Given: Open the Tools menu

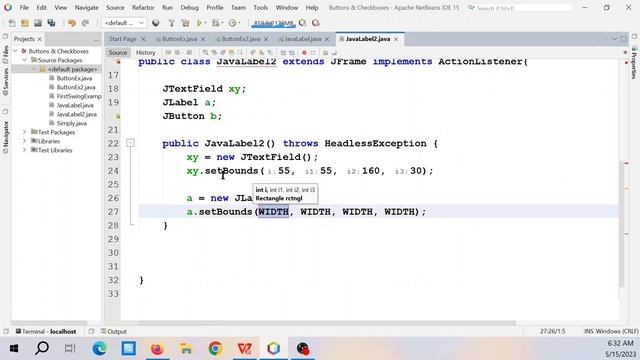Looking at the screenshot, I should pos(260,8).
